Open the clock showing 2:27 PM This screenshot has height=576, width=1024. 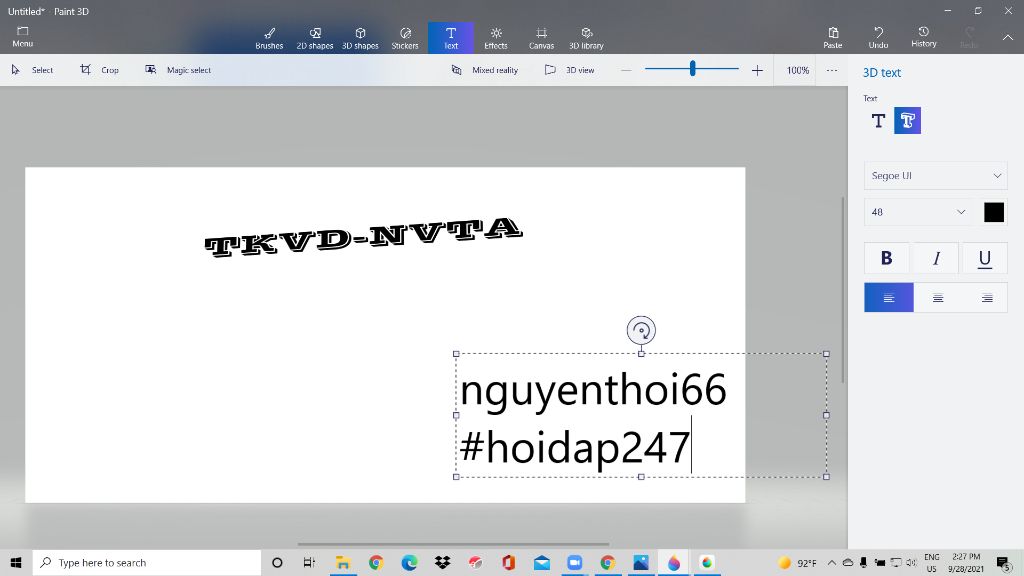pos(966,562)
